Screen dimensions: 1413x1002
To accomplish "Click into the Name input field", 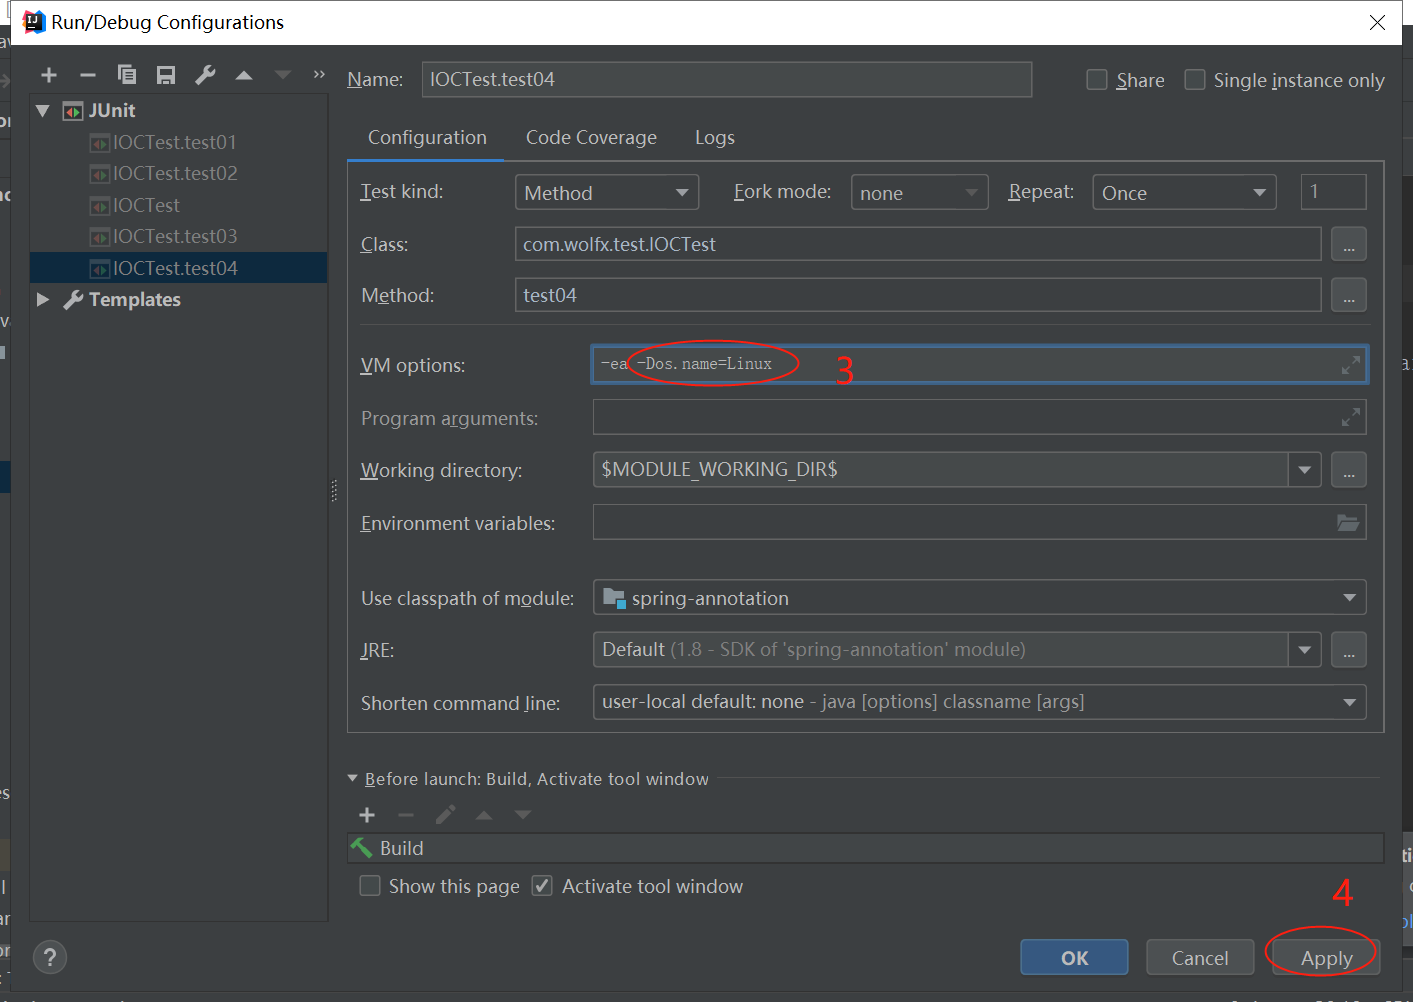I will pos(727,79).
